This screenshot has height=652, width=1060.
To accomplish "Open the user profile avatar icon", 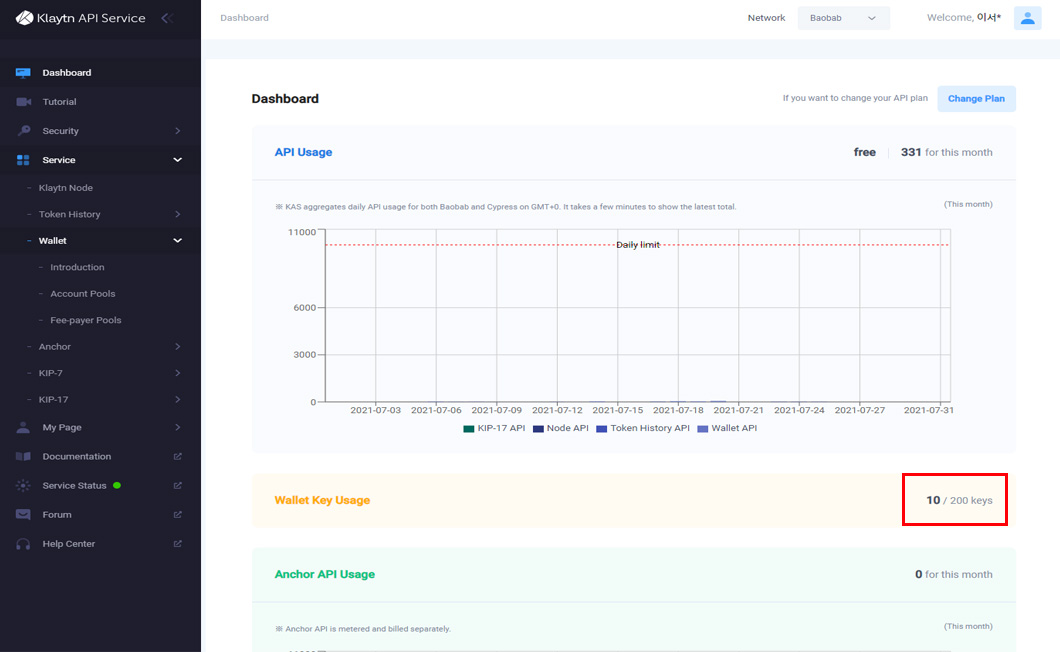I will click(x=1028, y=18).
